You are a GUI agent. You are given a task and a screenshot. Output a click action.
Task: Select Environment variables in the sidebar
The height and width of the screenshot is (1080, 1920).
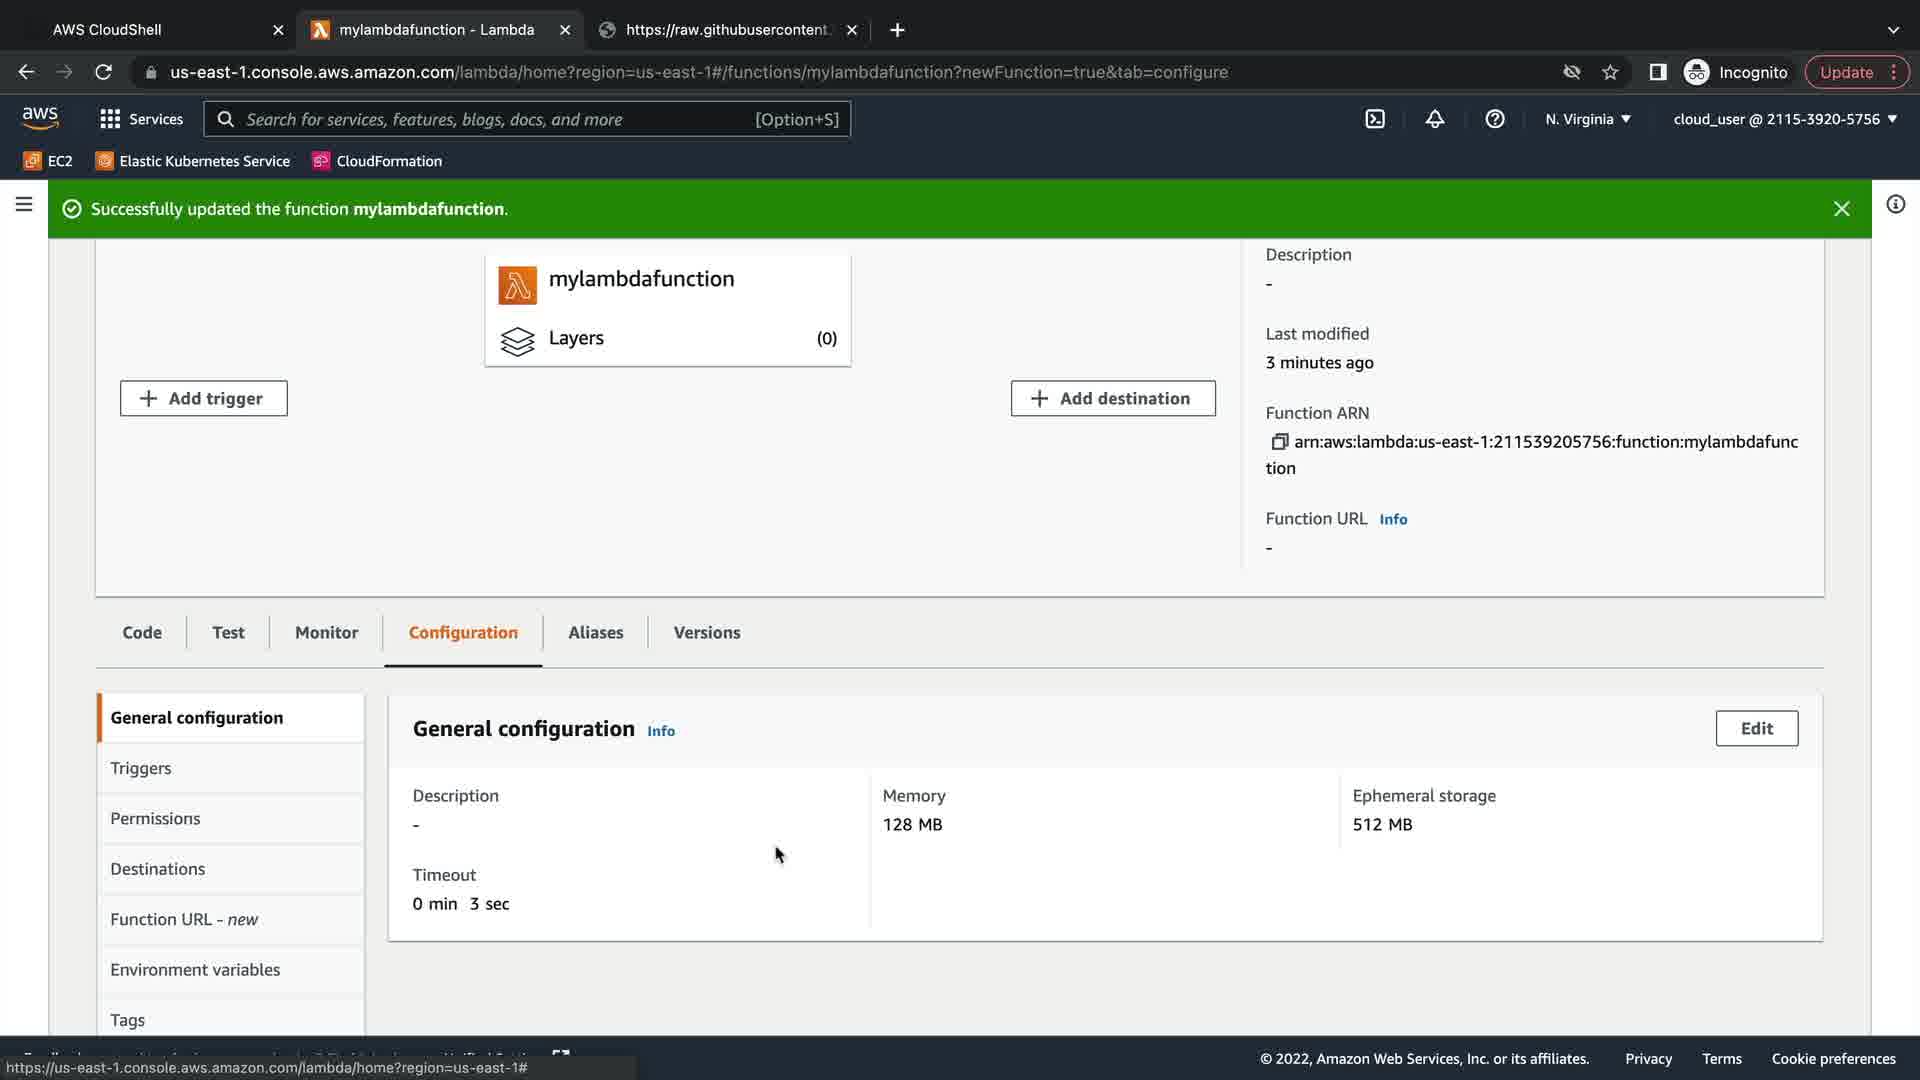click(x=195, y=969)
